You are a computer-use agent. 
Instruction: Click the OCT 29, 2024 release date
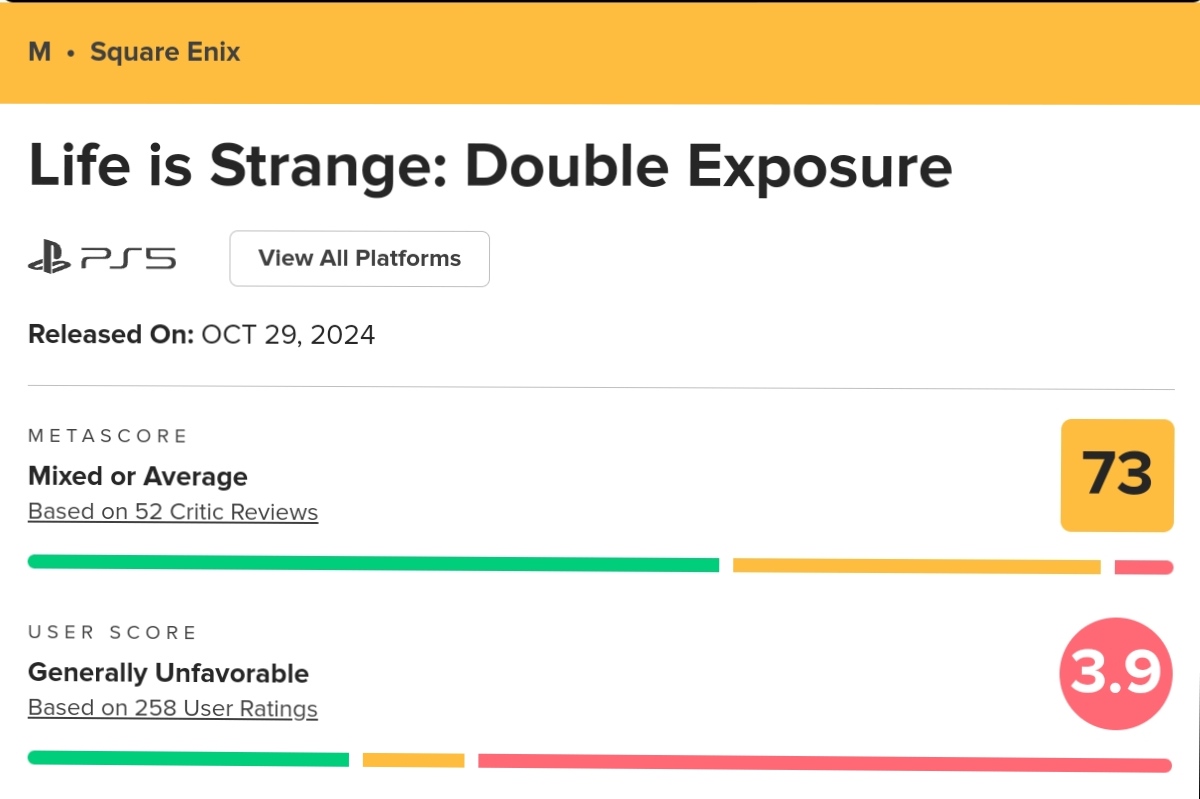288,334
